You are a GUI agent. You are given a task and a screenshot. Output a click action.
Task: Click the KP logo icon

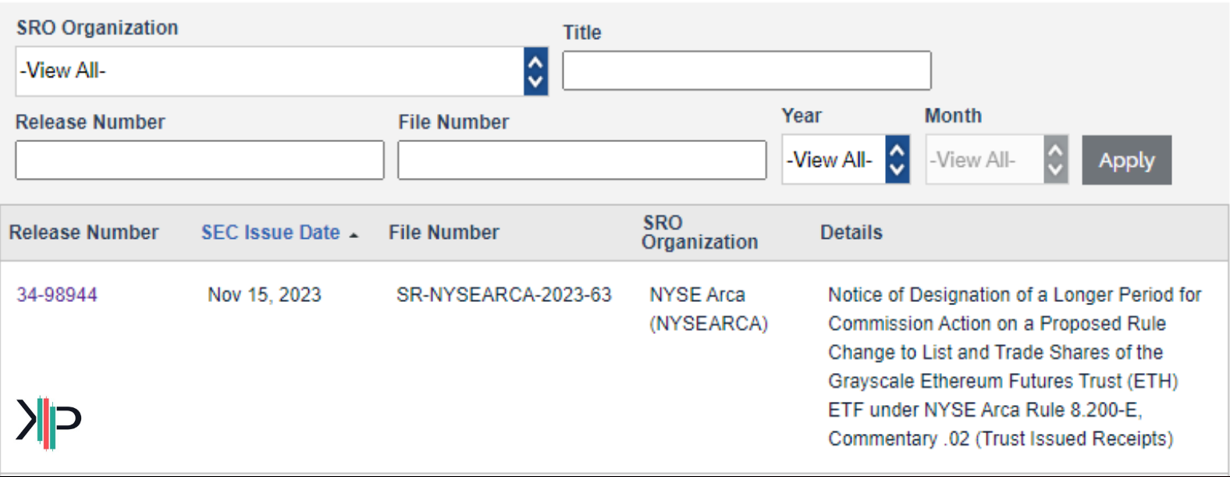click(48, 421)
